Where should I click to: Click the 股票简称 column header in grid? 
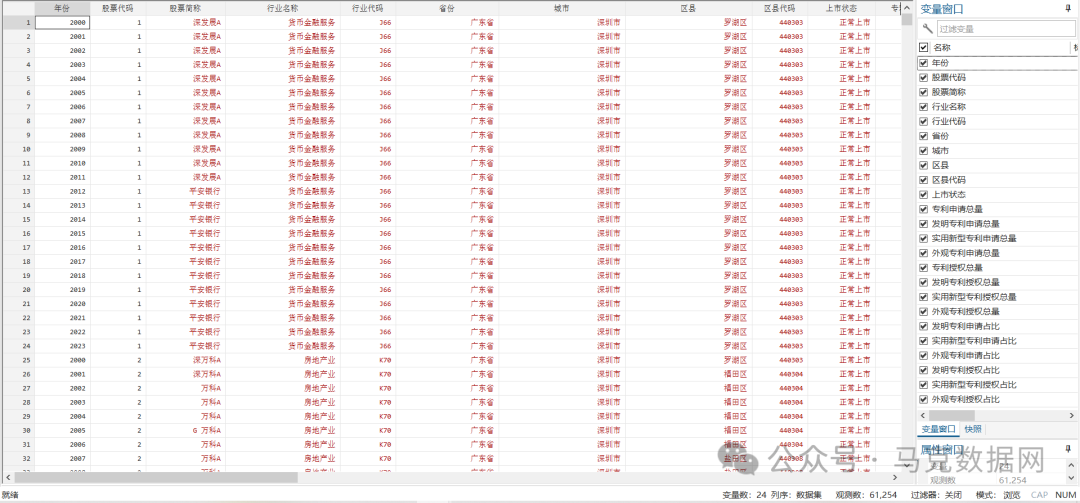185,8
